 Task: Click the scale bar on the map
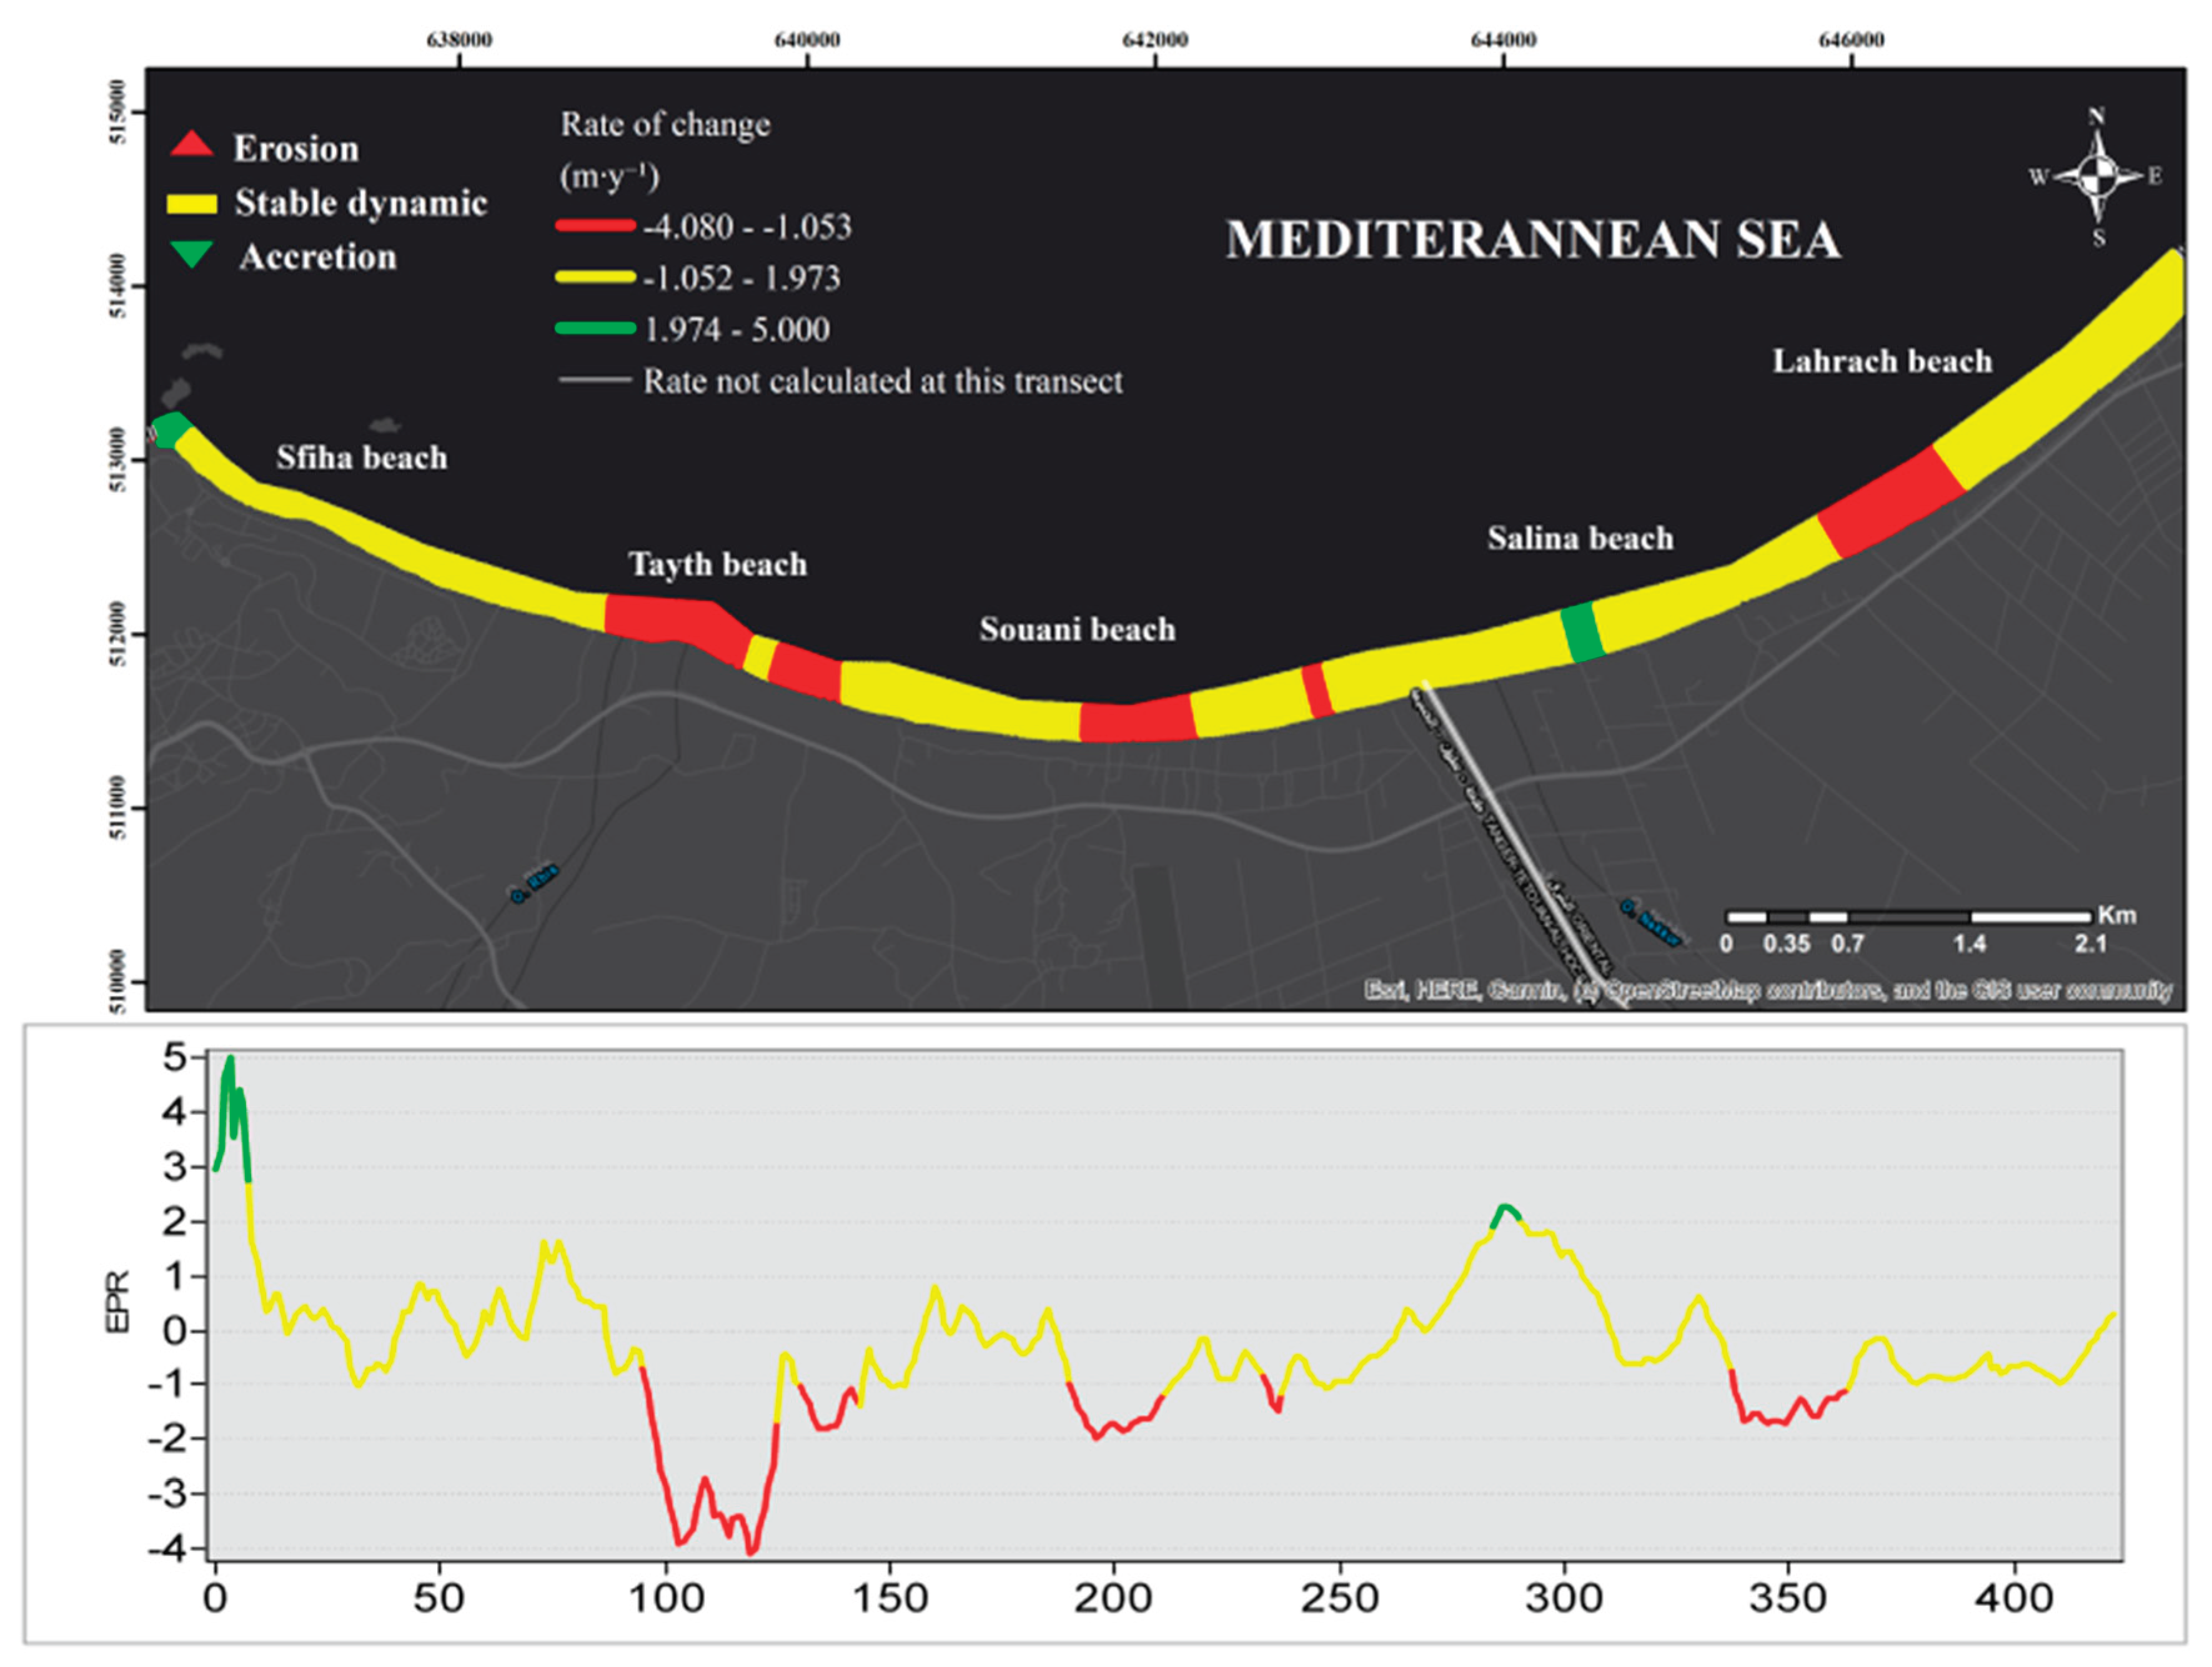[1909, 917]
